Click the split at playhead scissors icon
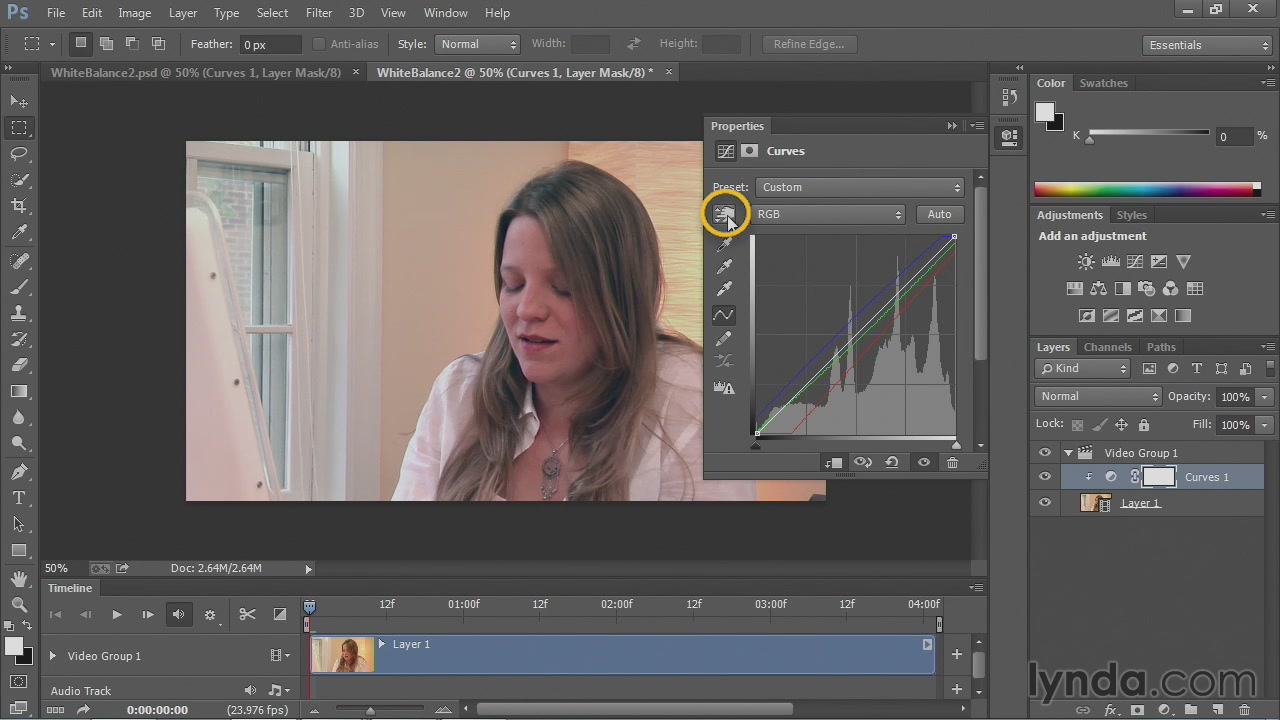1280x720 pixels. [x=247, y=615]
